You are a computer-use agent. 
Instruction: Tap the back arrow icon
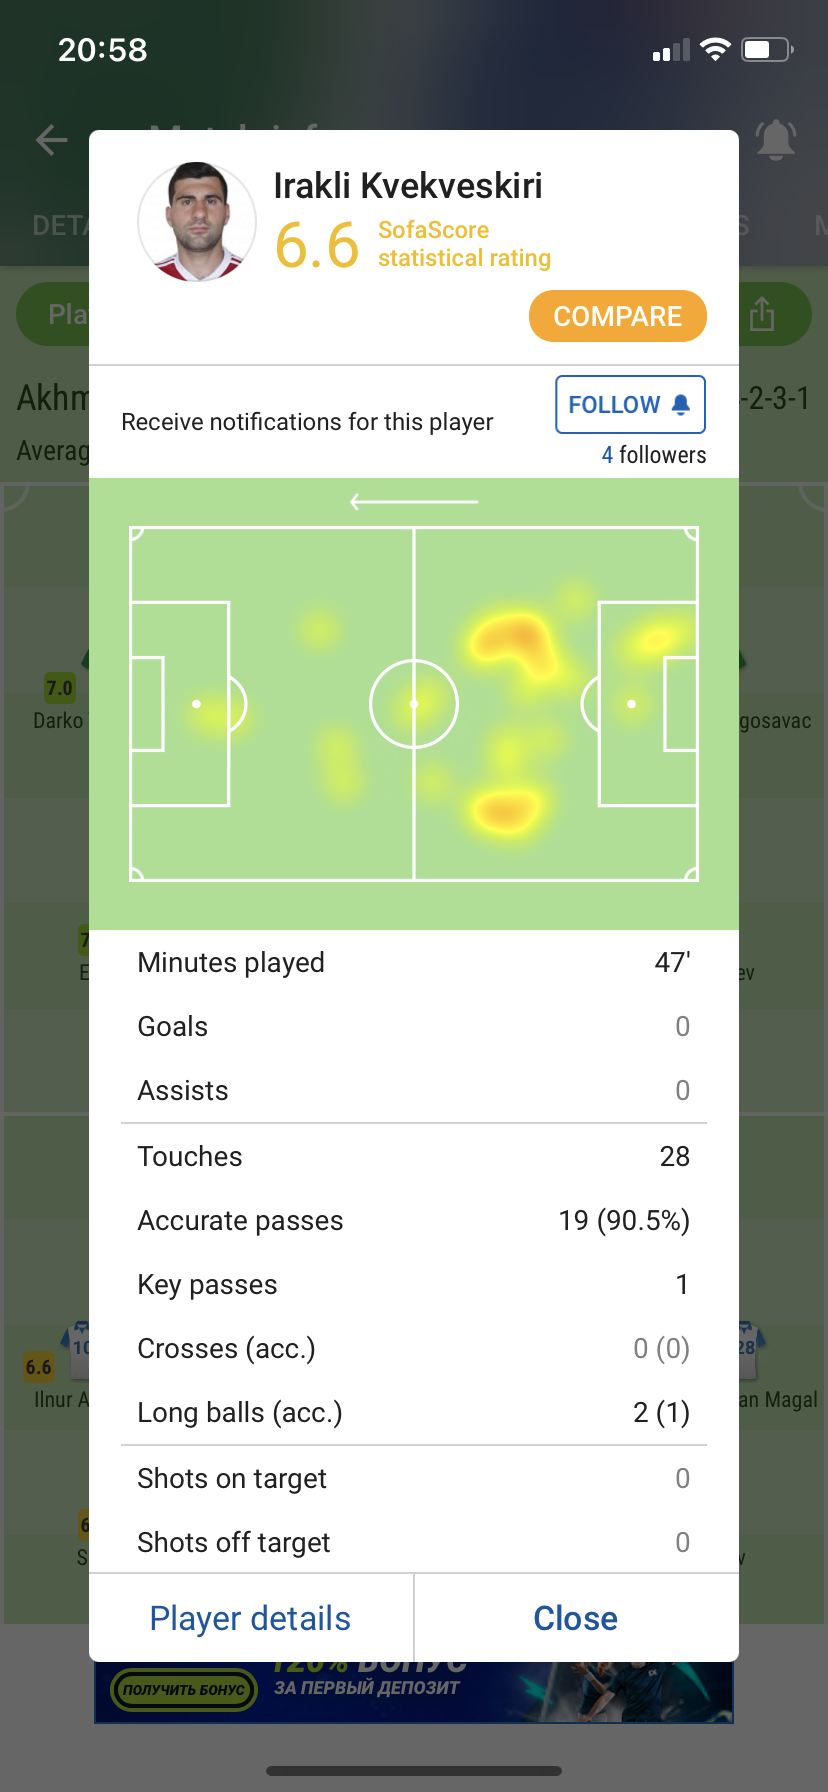[x=52, y=140]
